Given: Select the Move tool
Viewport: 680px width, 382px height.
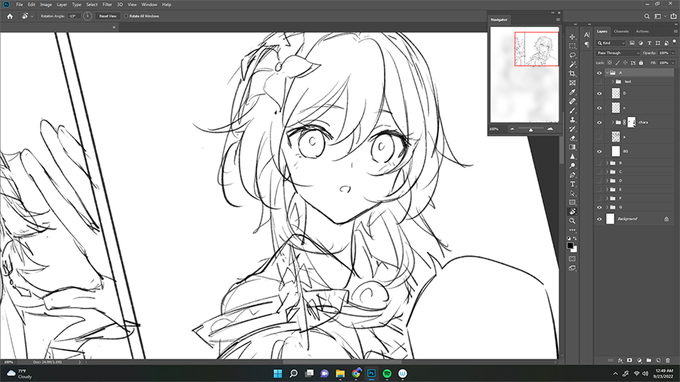Looking at the screenshot, I should (x=572, y=37).
